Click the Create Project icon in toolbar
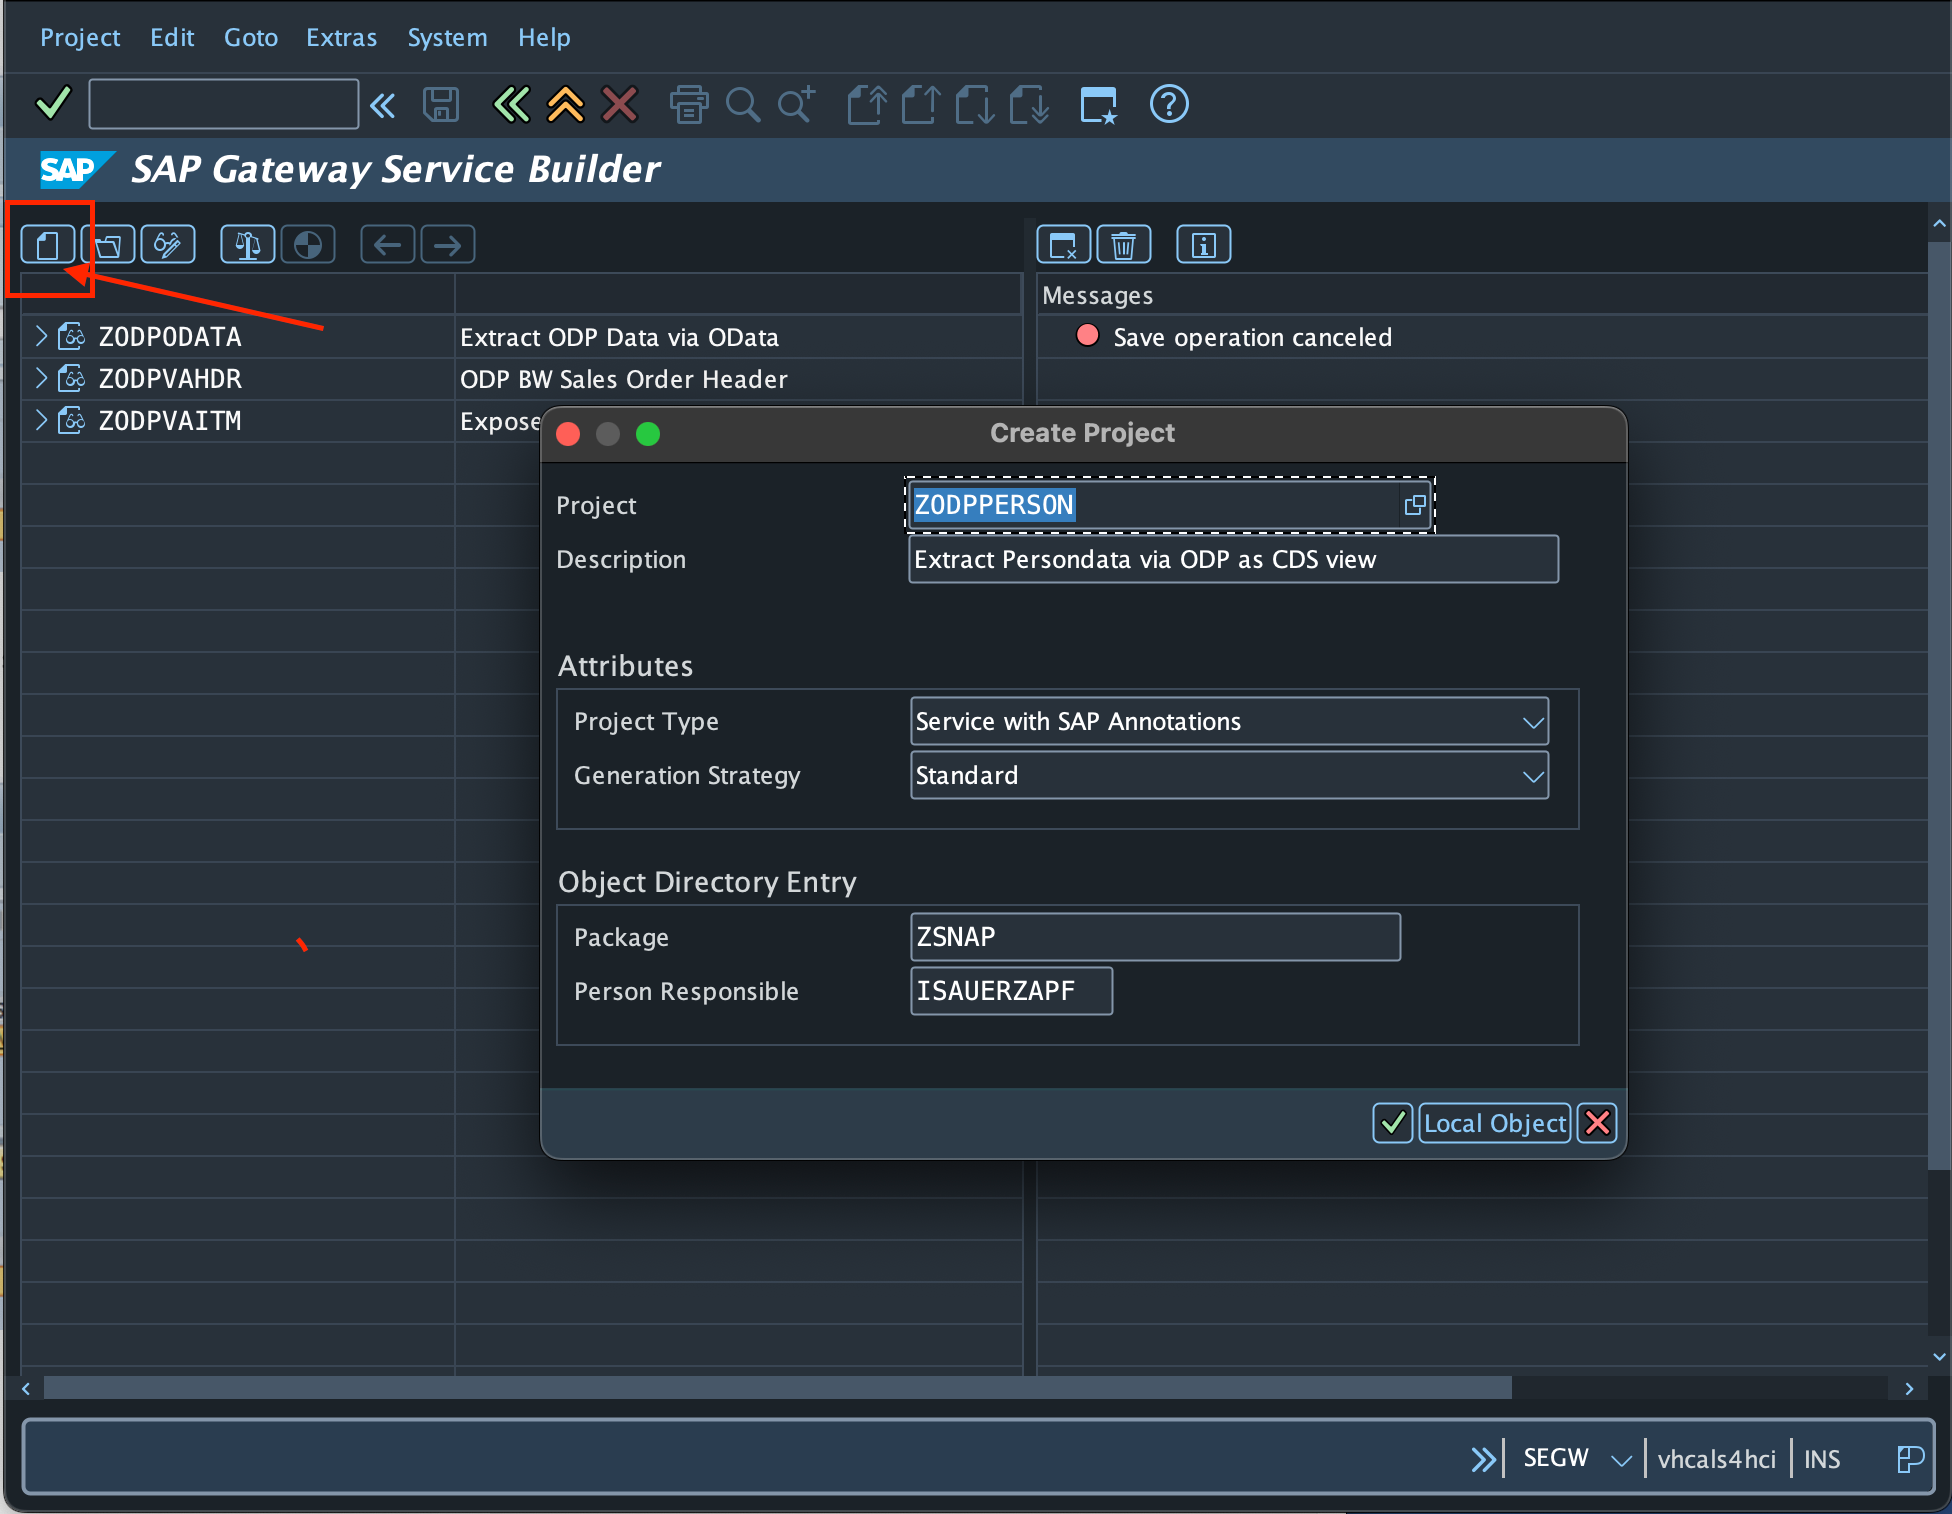 coord(48,245)
